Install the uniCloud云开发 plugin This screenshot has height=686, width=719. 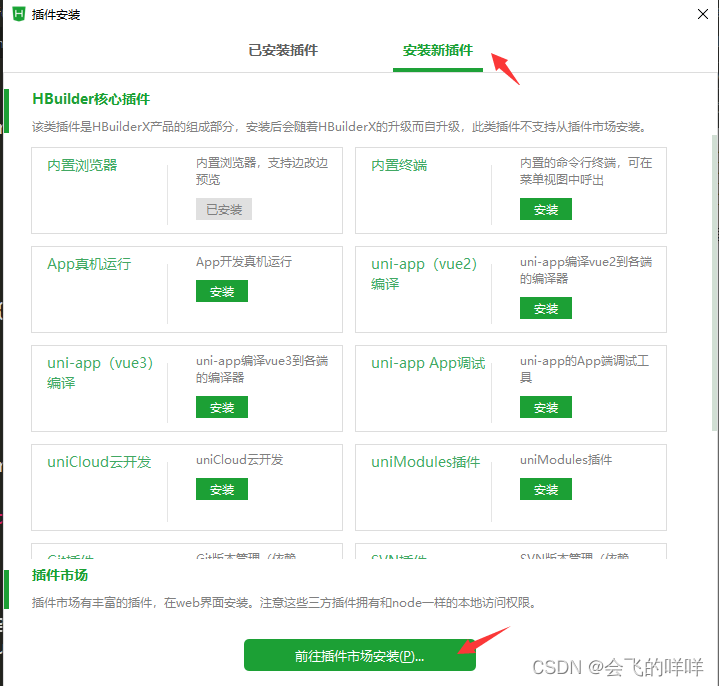point(222,489)
